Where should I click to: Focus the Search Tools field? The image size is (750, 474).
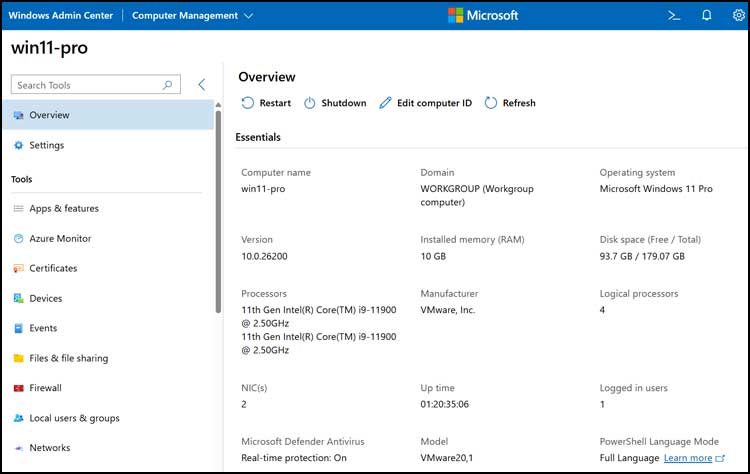tap(96, 85)
